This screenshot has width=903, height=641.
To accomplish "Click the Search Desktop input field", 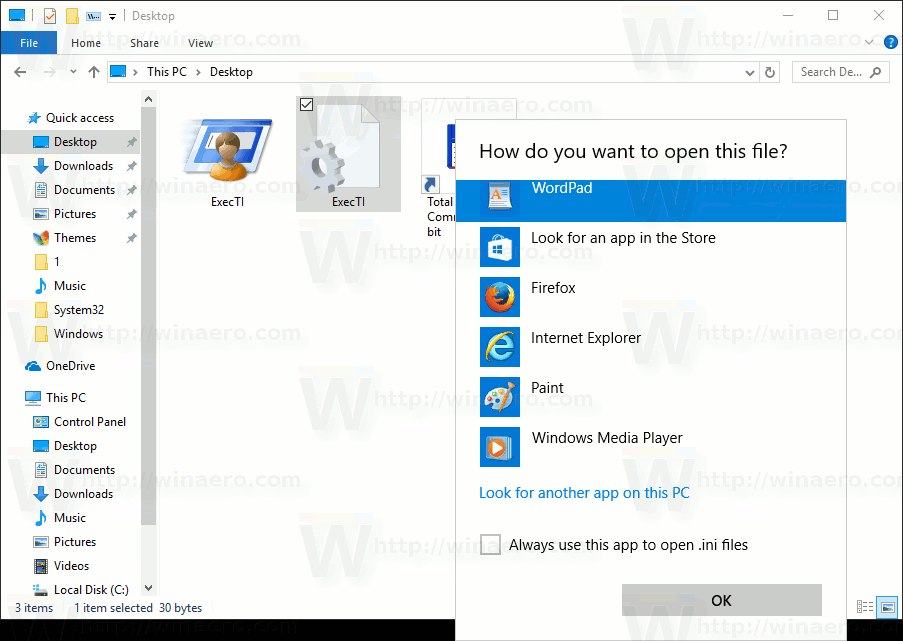I will pos(831,72).
